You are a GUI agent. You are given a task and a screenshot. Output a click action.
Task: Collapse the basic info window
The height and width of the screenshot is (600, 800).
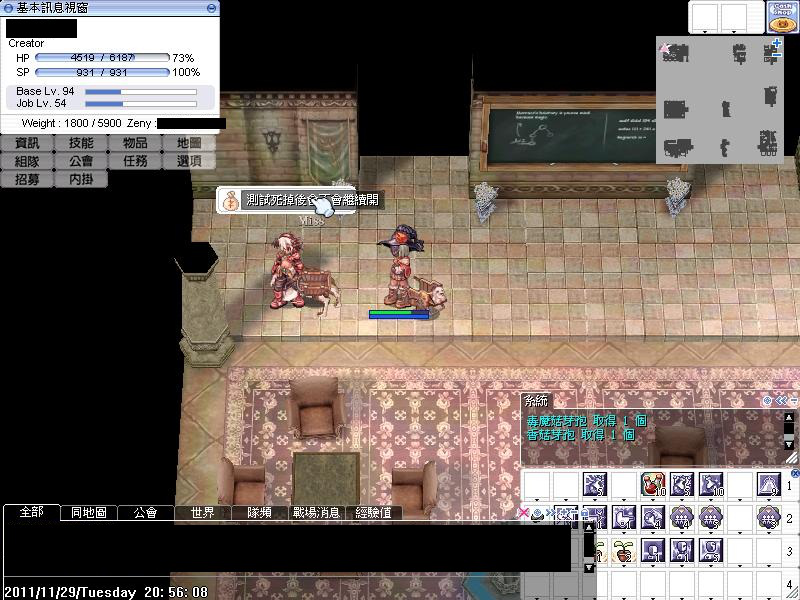click(x=210, y=8)
